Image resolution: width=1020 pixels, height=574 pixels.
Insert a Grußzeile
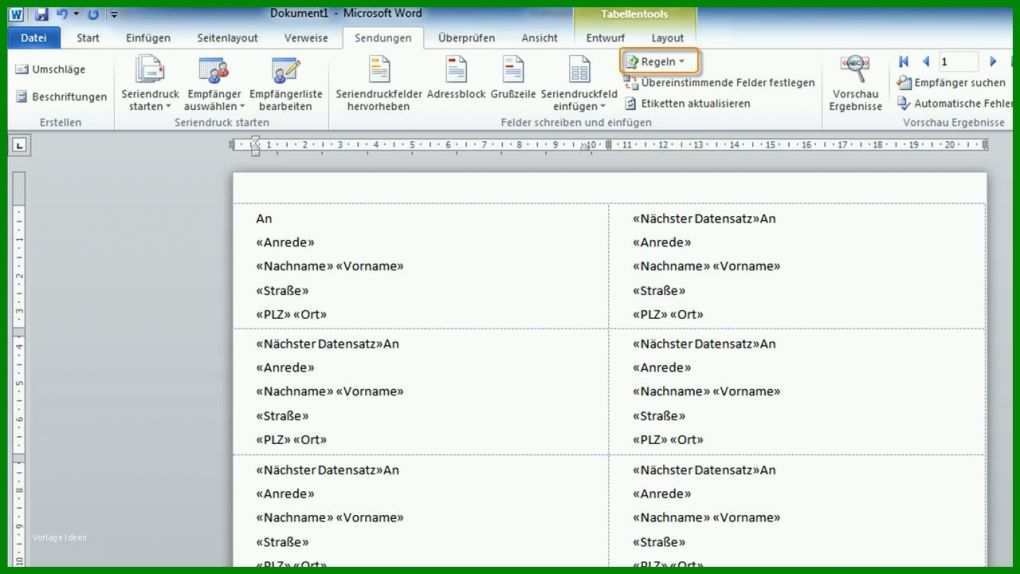tap(513, 78)
